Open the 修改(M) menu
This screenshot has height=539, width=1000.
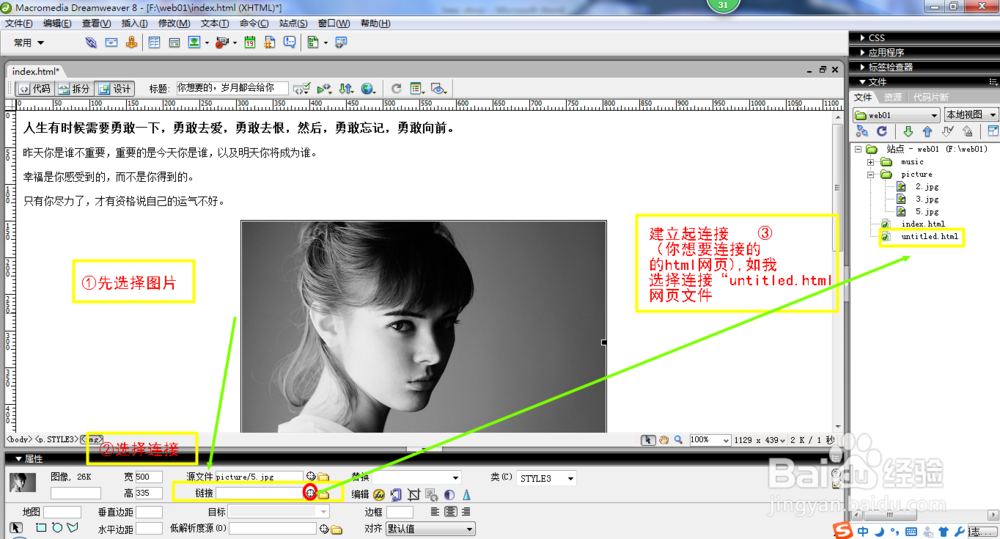[x=174, y=24]
